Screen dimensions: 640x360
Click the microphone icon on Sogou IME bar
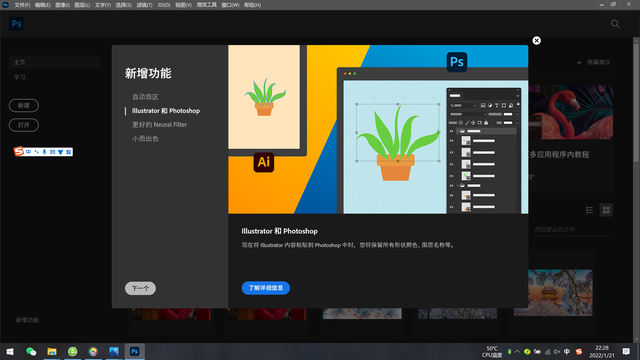coord(44,152)
